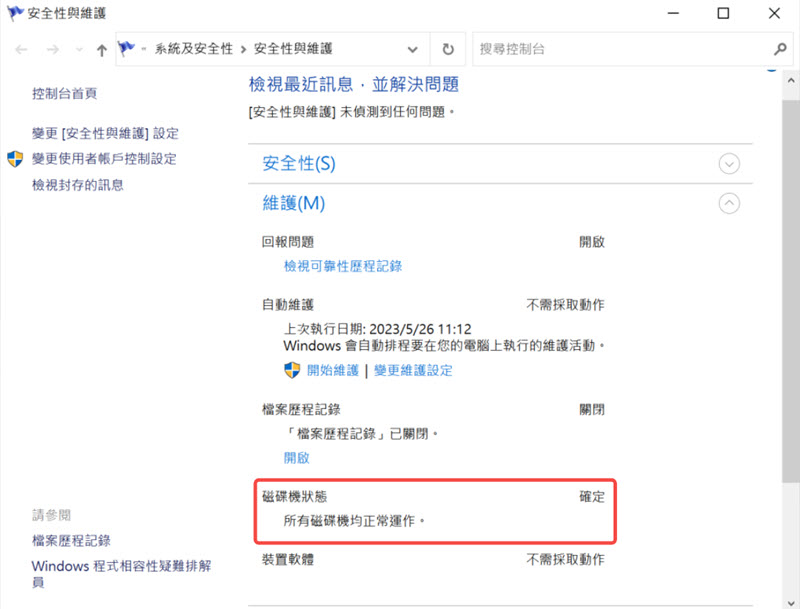Click 開啟 link under 檔案歷程記錄

click(297, 458)
